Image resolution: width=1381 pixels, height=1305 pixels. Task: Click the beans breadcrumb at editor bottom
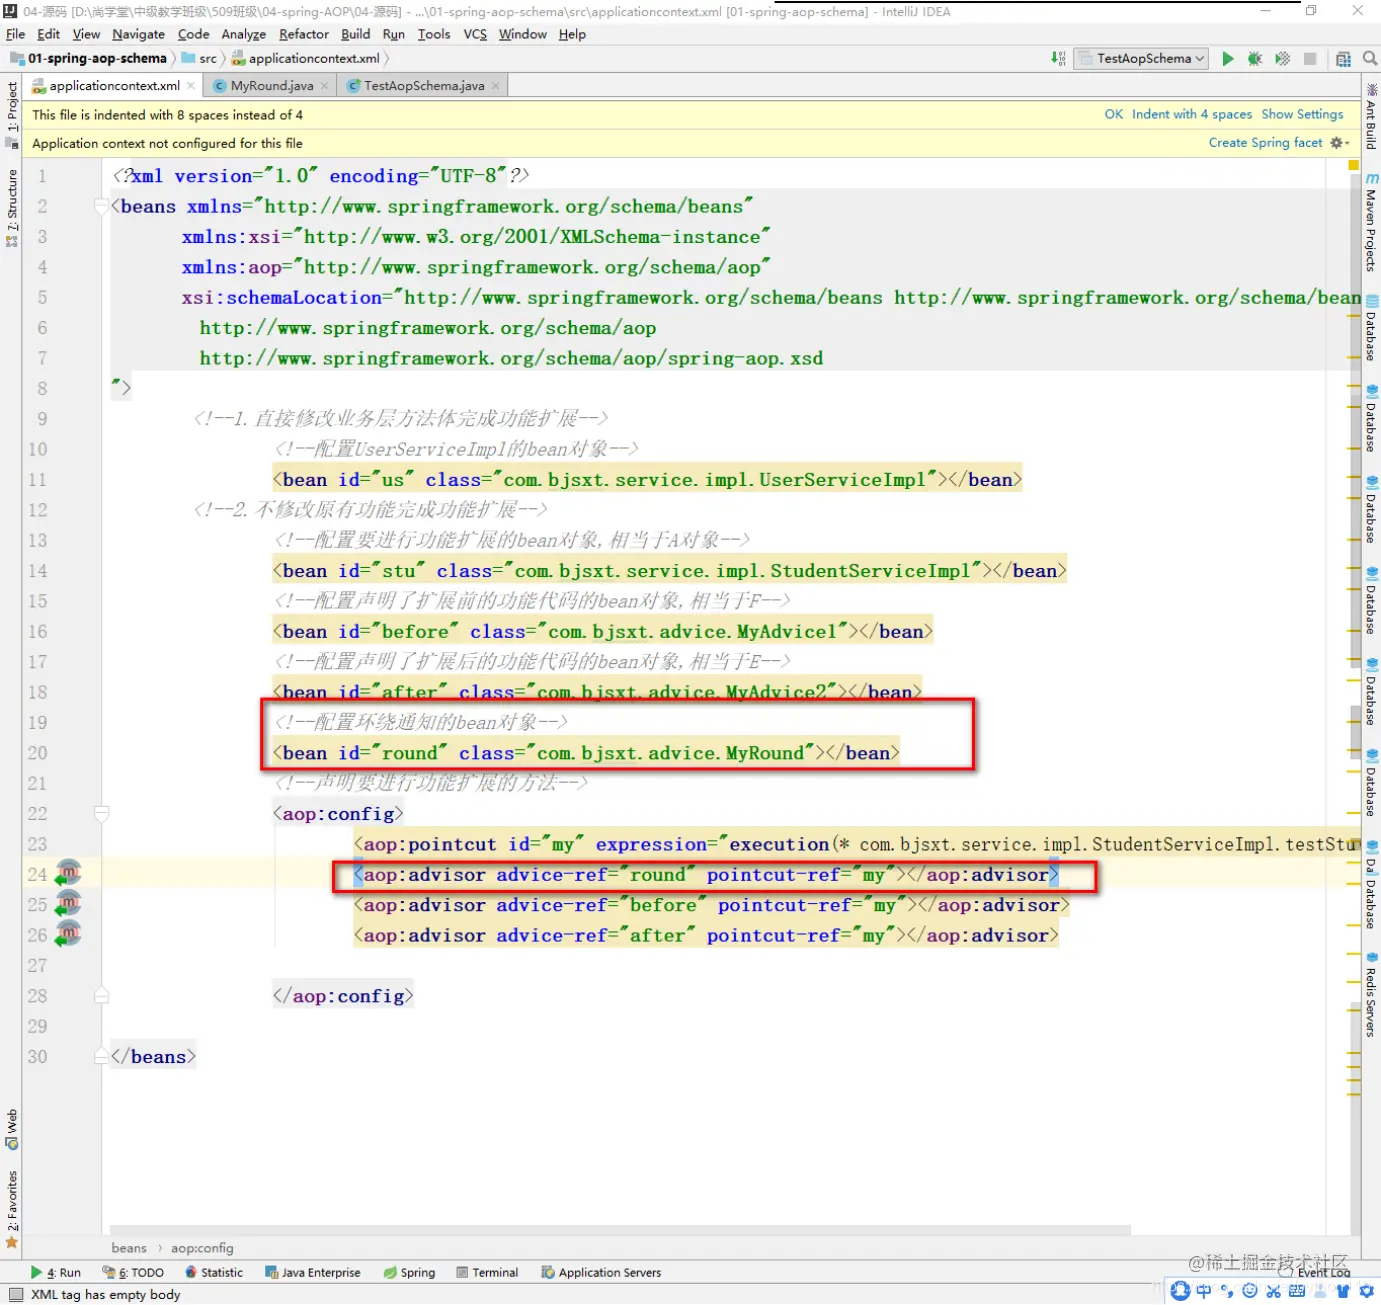[129, 1248]
